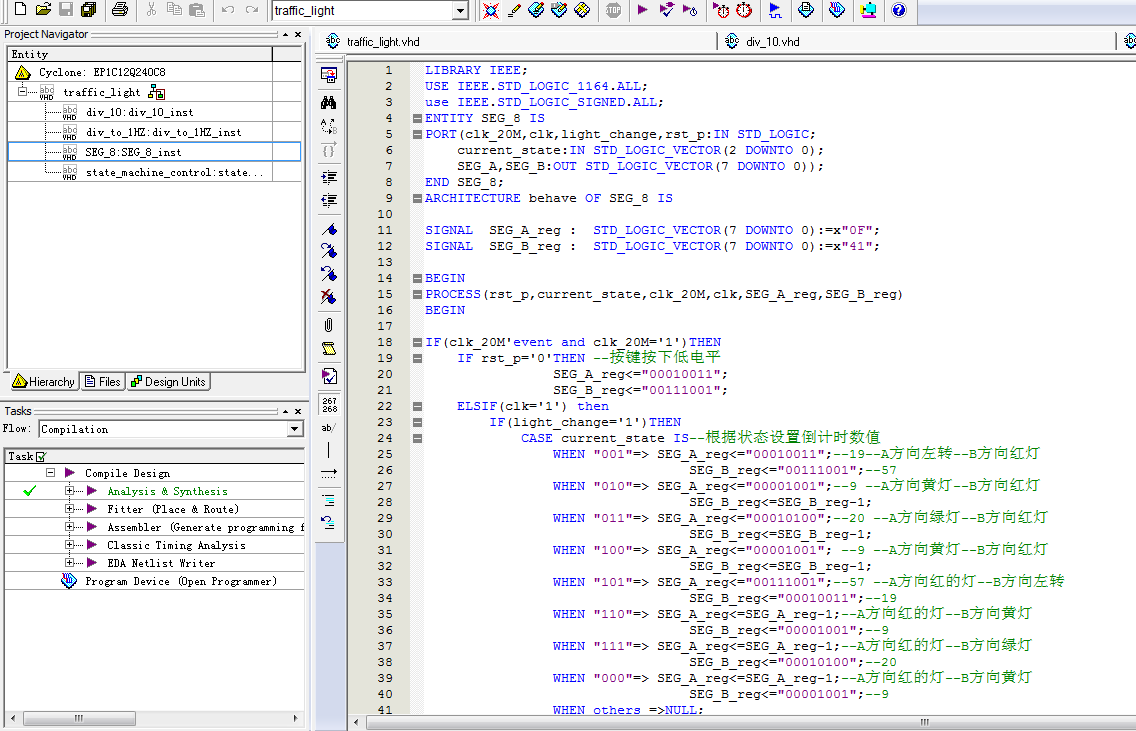The image size is (1136, 731).
Task: Click the Help question mark icon
Action: pyautogui.click(x=898, y=10)
